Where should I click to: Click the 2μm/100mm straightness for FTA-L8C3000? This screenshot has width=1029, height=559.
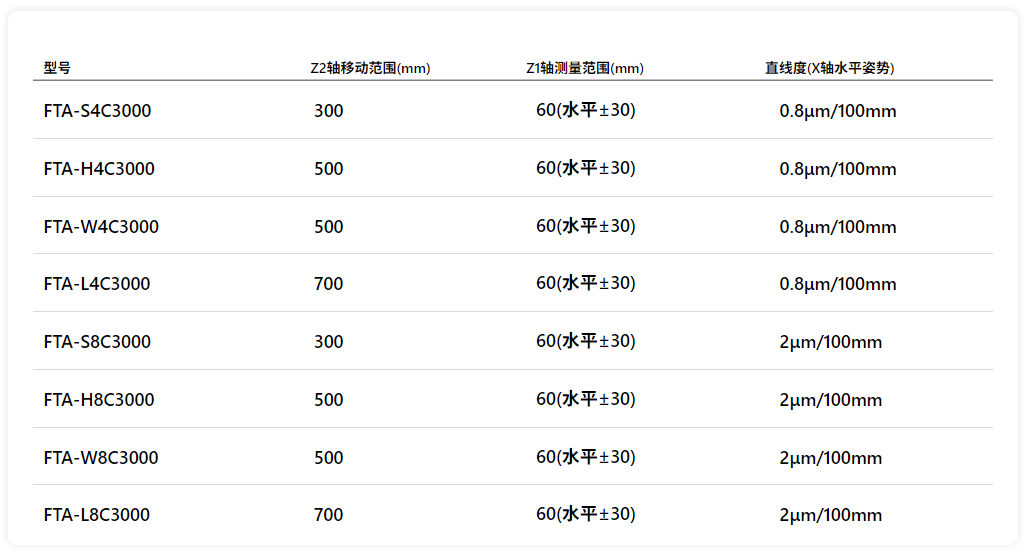click(830, 515)
